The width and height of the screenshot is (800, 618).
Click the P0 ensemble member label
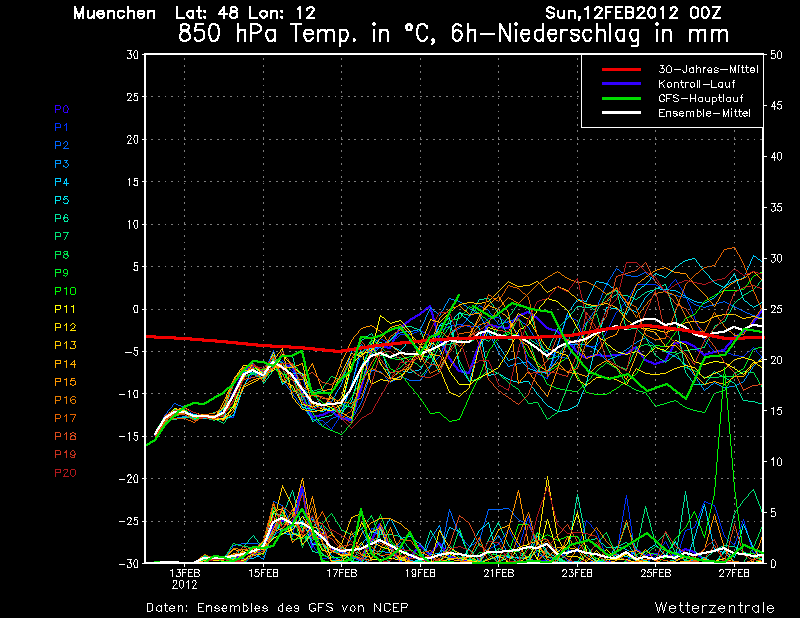pos(62,109)
